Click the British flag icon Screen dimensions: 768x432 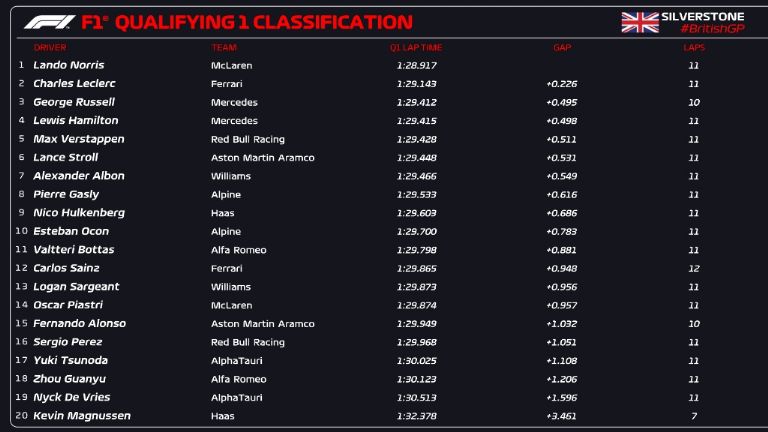point(638,22)
